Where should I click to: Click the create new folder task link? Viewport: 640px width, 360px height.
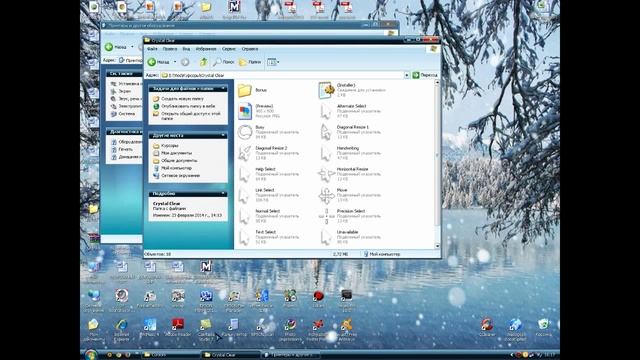(x=178, y=99)
